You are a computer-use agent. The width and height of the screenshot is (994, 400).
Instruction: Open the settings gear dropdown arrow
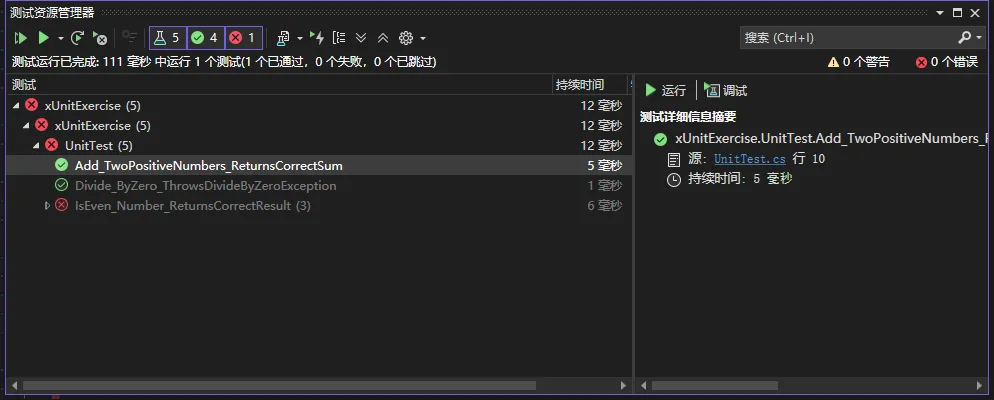tap(423, 39)
